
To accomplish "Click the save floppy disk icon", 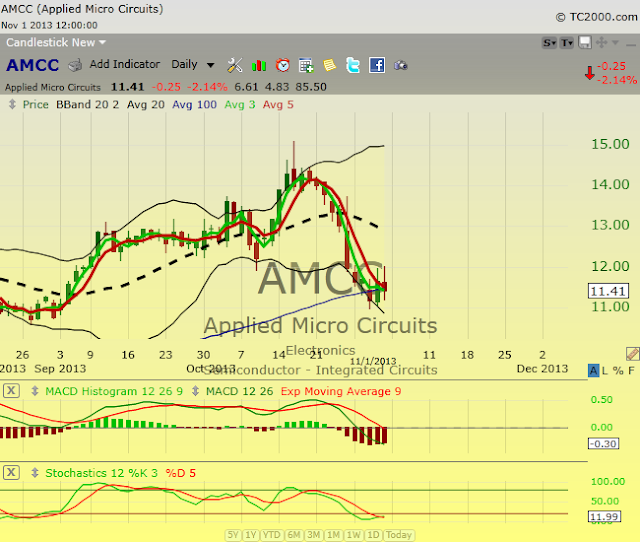I will 585,42.
